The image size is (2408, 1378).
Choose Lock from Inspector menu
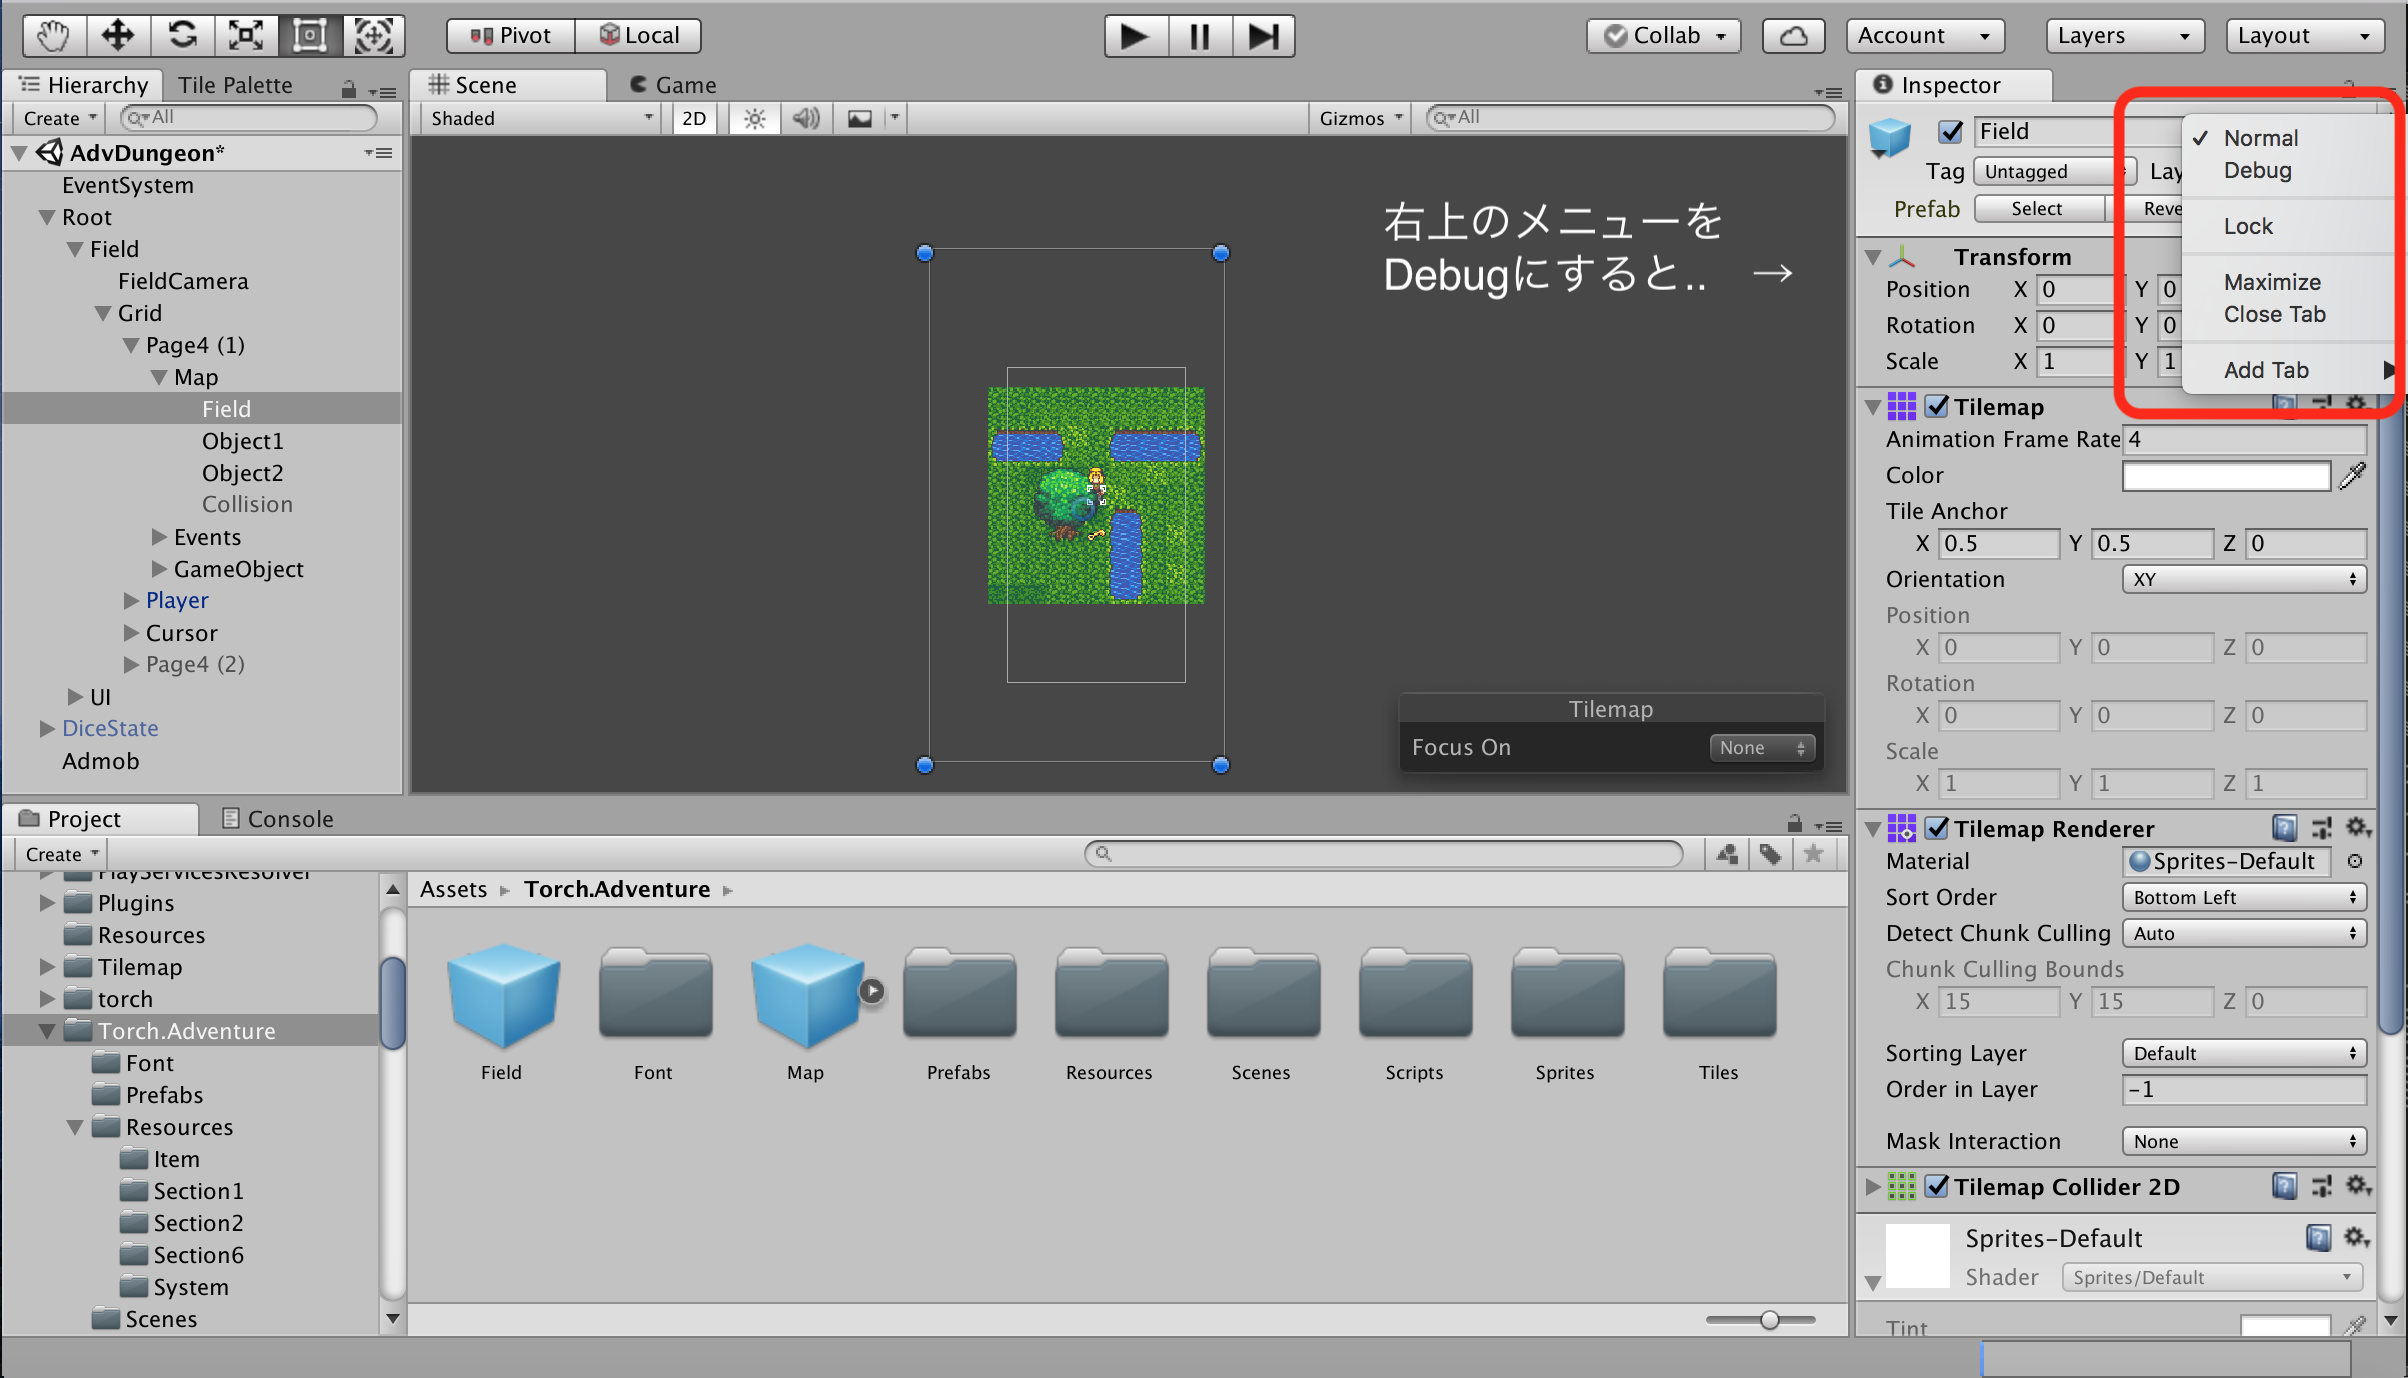pyautogui.click(x=2248, y=226)
